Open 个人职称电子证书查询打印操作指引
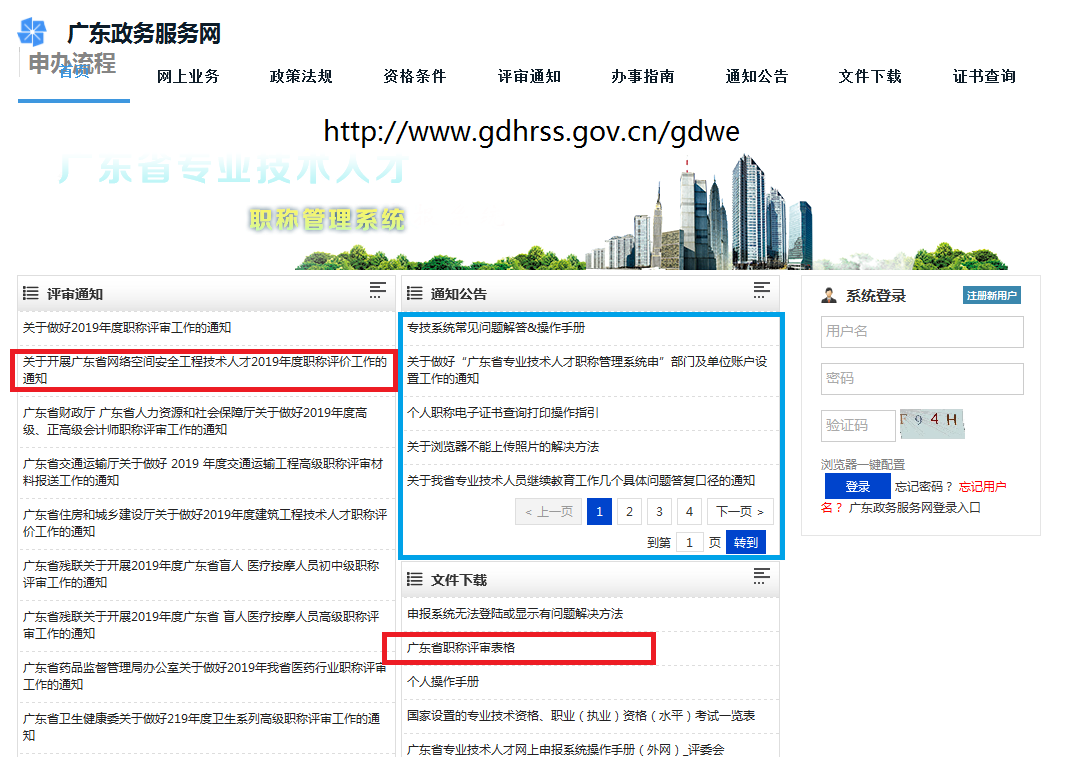The width and height of the screenshot is (1090, 757). point(503,412)
